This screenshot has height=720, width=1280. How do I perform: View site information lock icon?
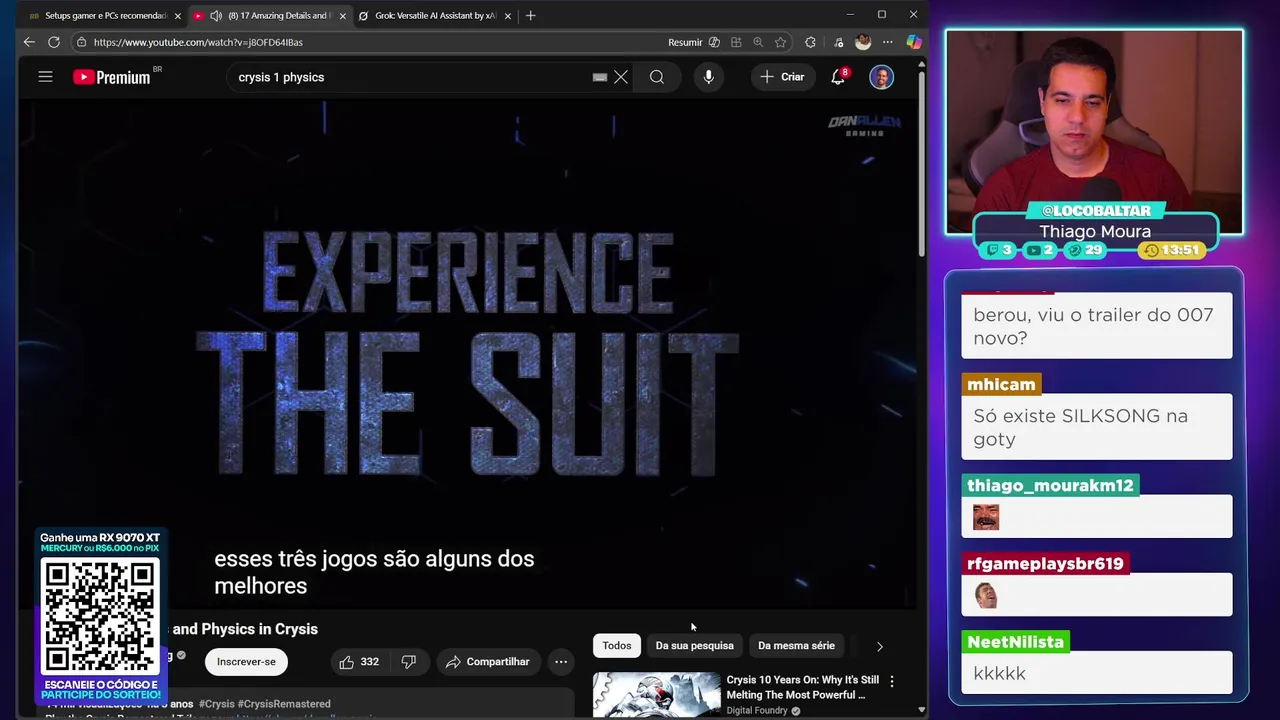81,42
